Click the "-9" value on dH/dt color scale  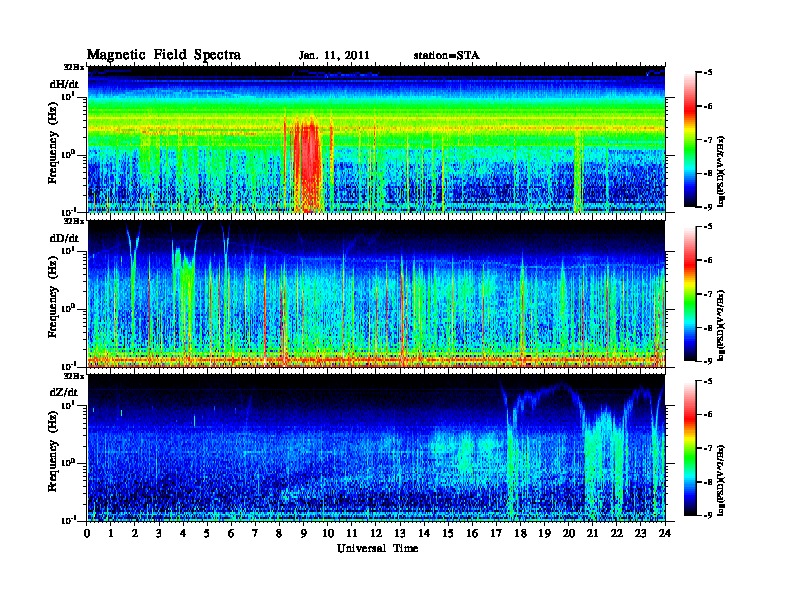click(708, 207)
